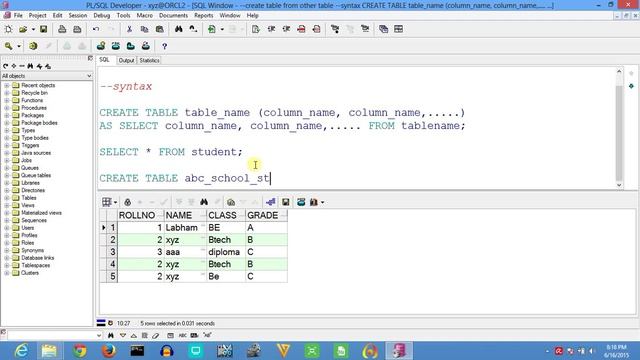Viewport: 640px width, 360px height.
Task: Click the binoculars icon in results grid toolbar
Action: point(204,202)
